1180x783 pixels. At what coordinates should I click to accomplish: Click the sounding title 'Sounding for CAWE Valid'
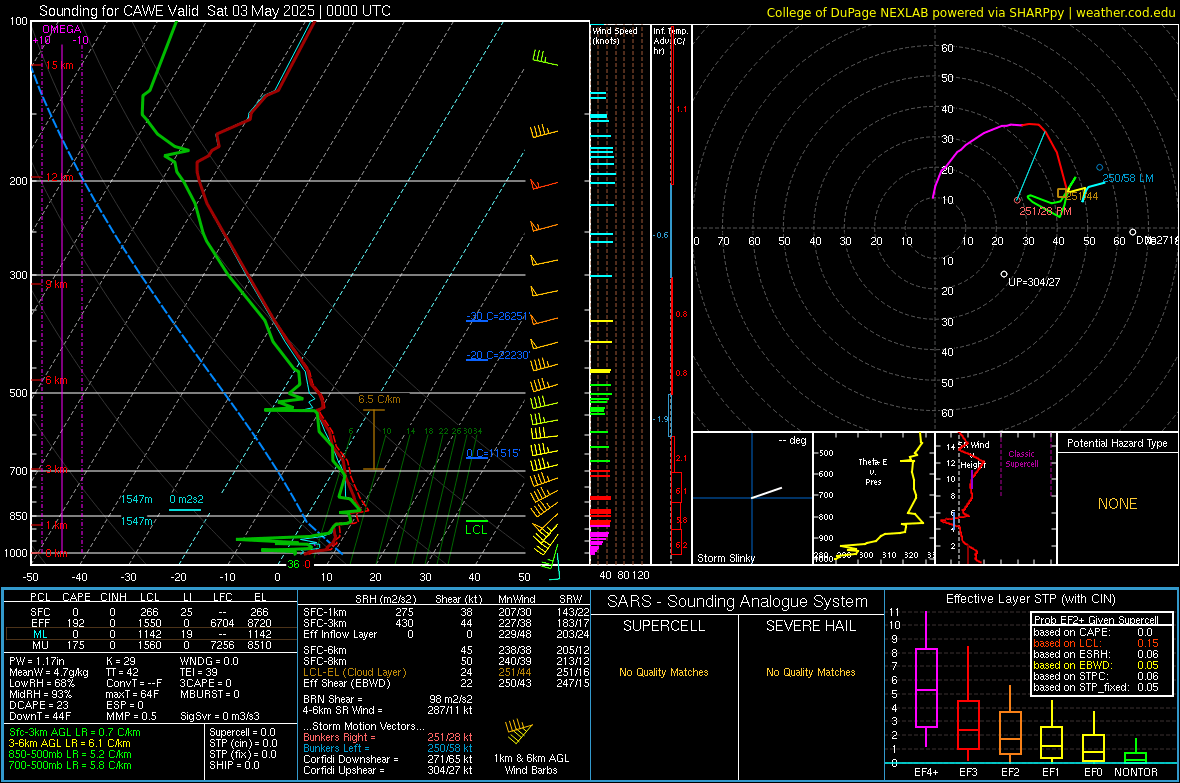pyautogui.click(x=120, y=11)
